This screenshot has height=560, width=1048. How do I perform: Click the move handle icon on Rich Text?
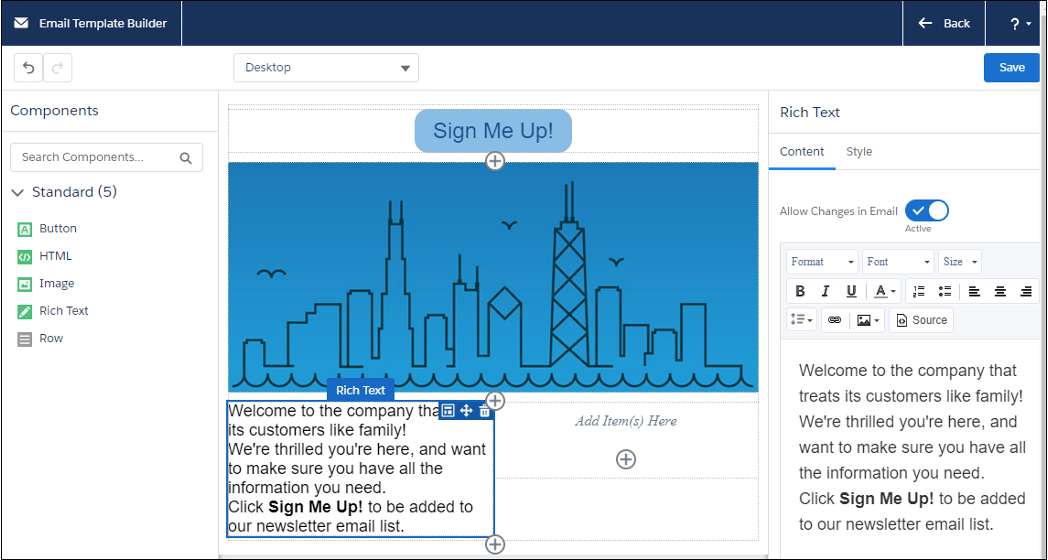pos(467,411)
